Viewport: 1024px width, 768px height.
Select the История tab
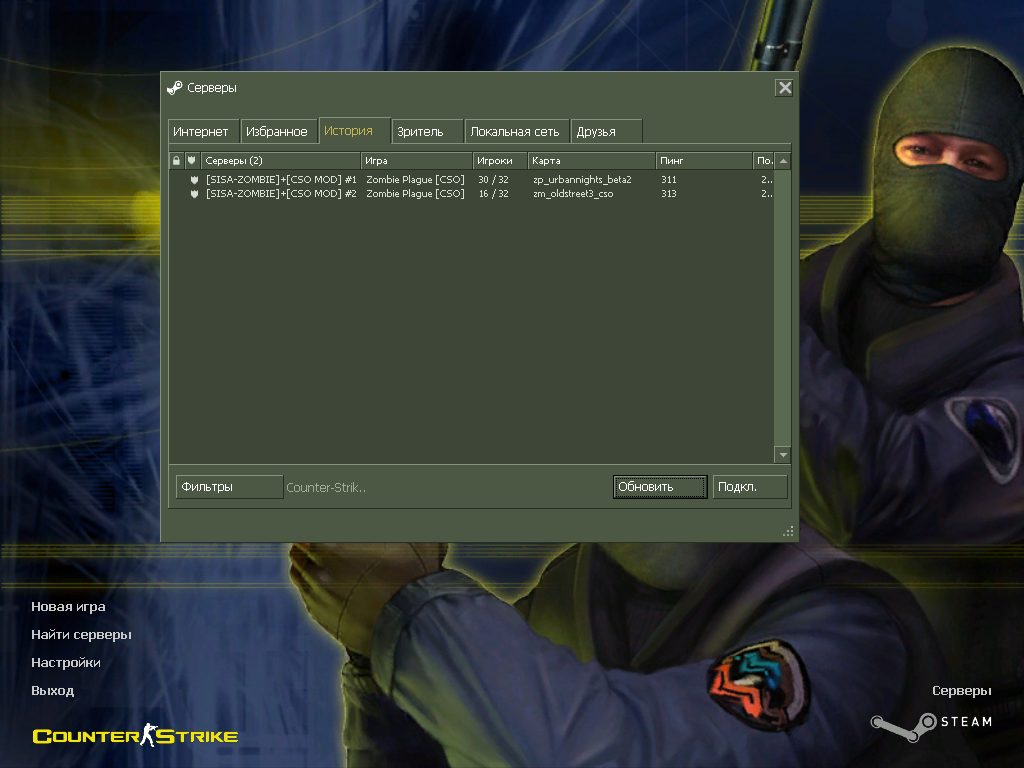pyautogui.click(x=353, y=131)
